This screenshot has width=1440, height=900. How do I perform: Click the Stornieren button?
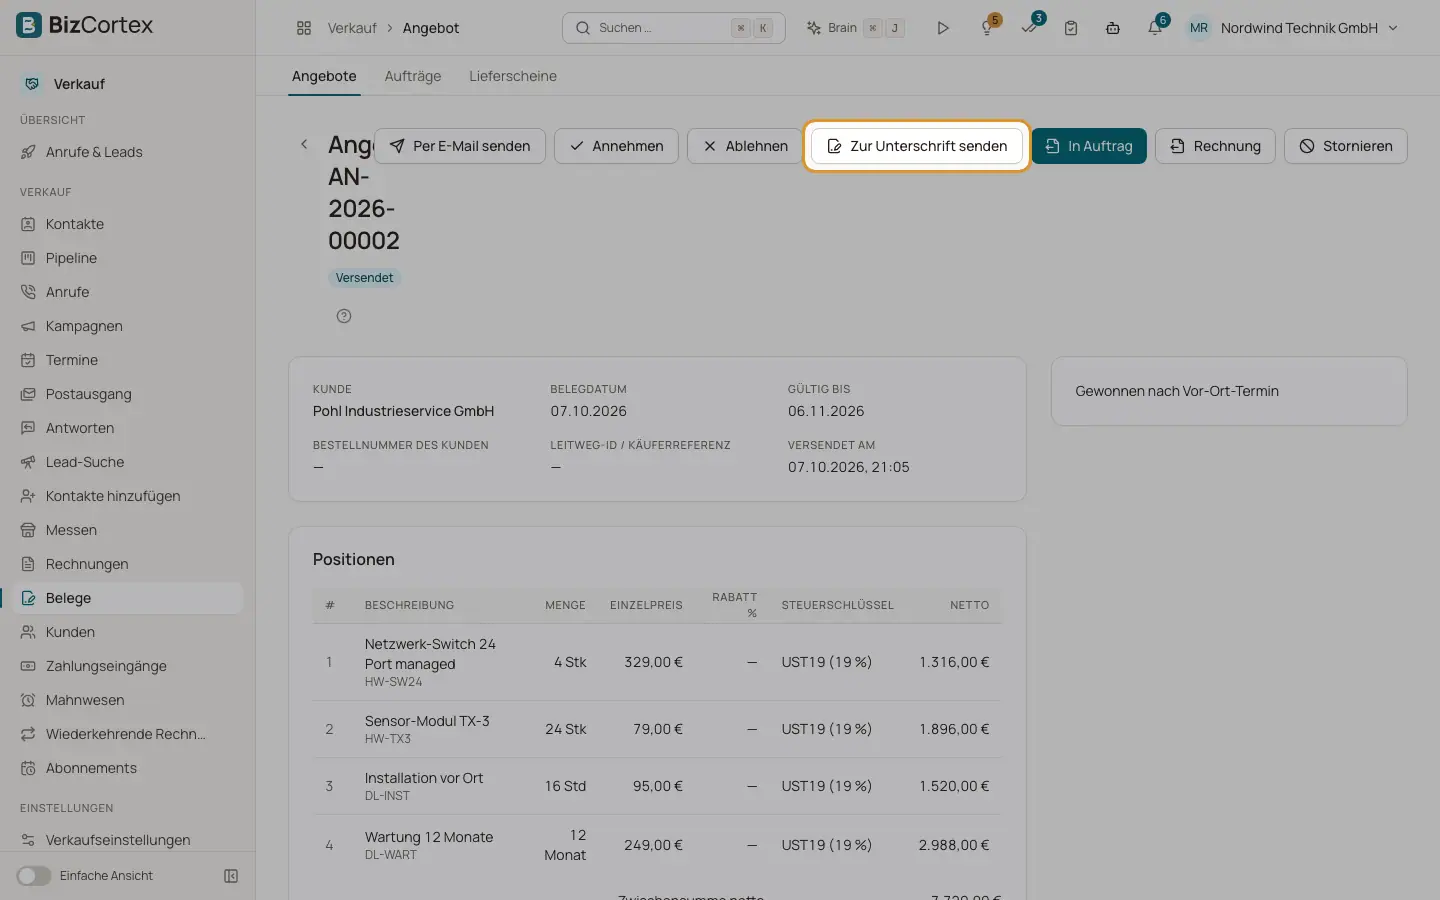1346,146
